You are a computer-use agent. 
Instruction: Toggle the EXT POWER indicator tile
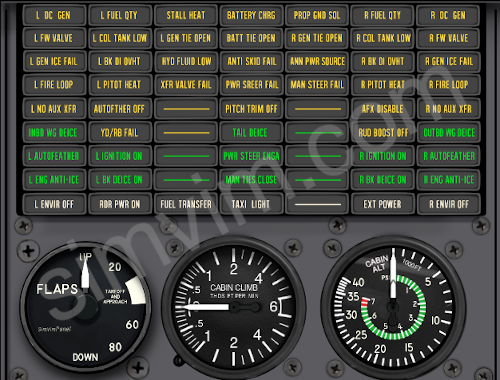pyautogui.click(x=382, y=204)
